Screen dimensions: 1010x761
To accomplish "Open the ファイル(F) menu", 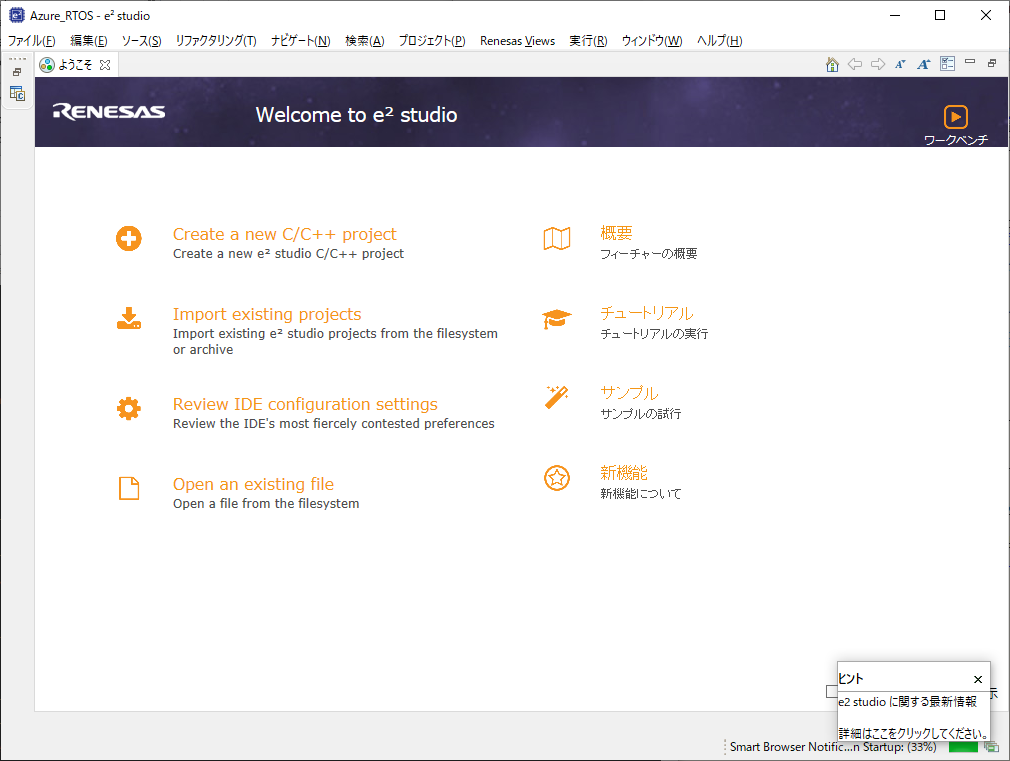I will [x=32, y=41].
